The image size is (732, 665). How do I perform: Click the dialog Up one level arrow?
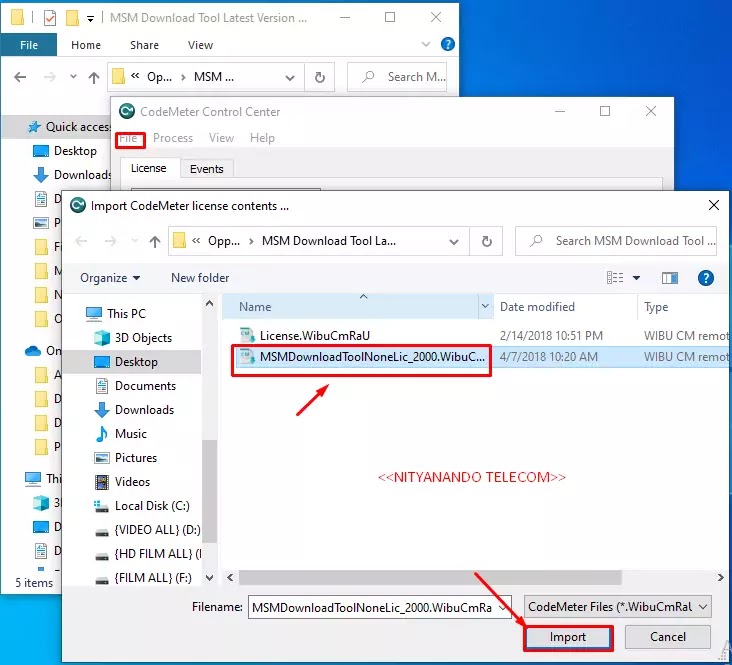point(155,241)
